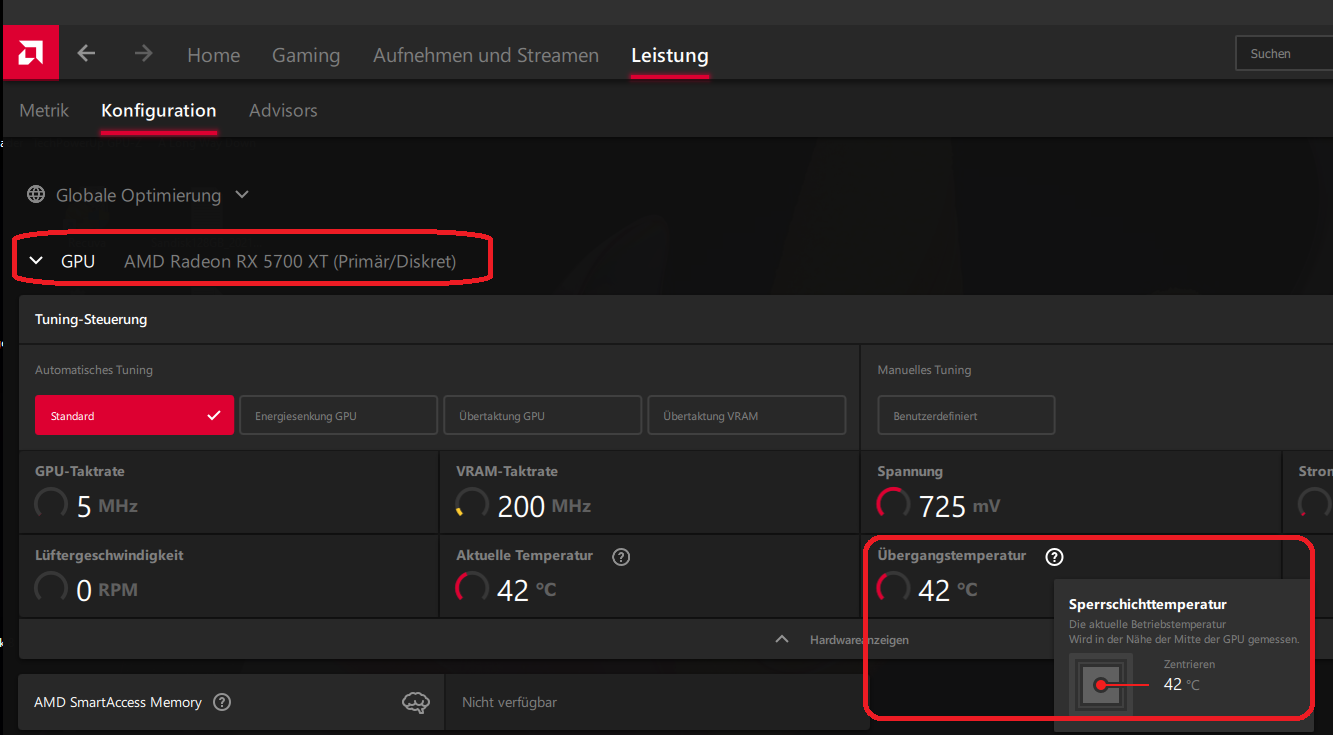Collapse Hardwareanzeigen with the up chevron
Viewport: 1333px width, 735px height.
point(783,639)
